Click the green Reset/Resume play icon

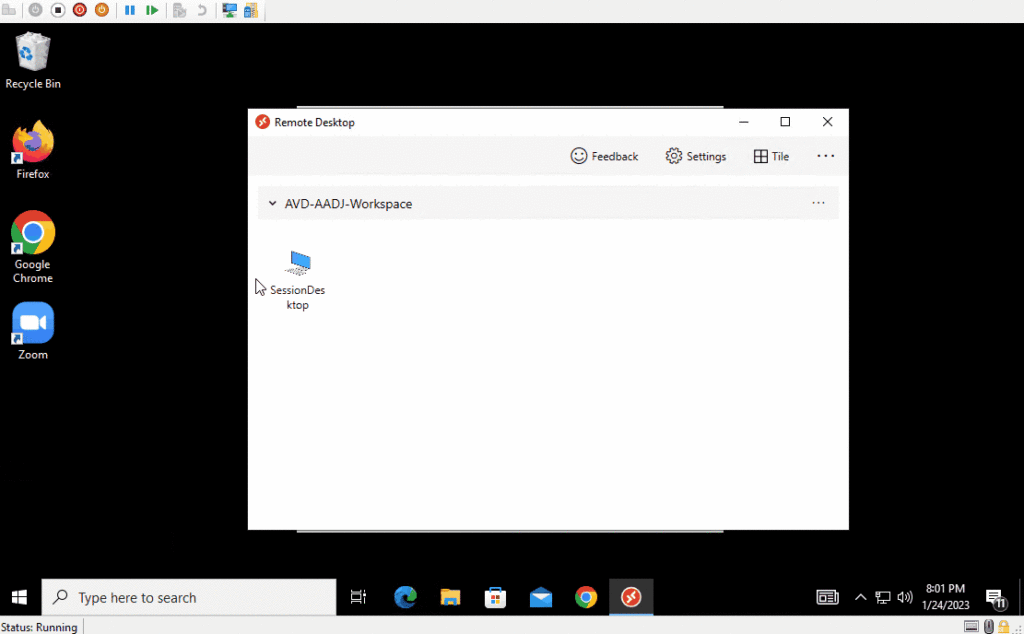coord(152,10)
